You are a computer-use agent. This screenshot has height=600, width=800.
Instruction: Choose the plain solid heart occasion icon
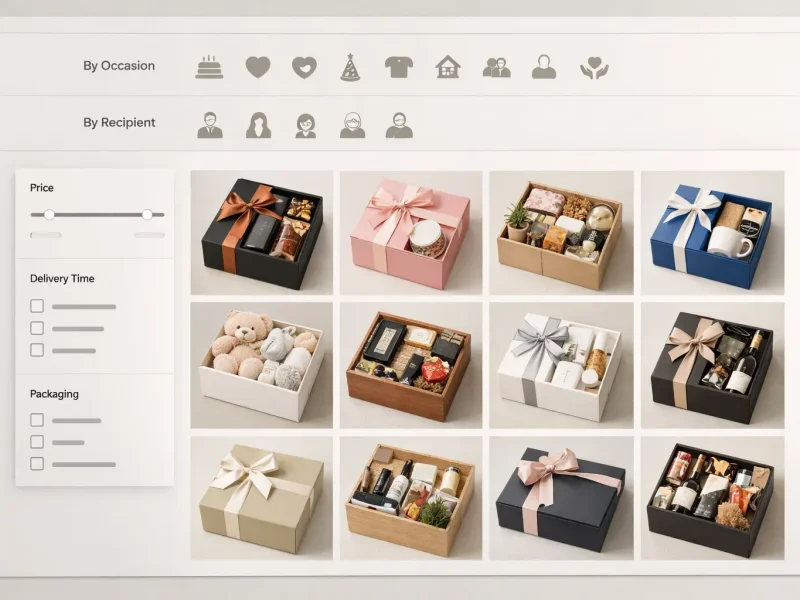[258, 67]
